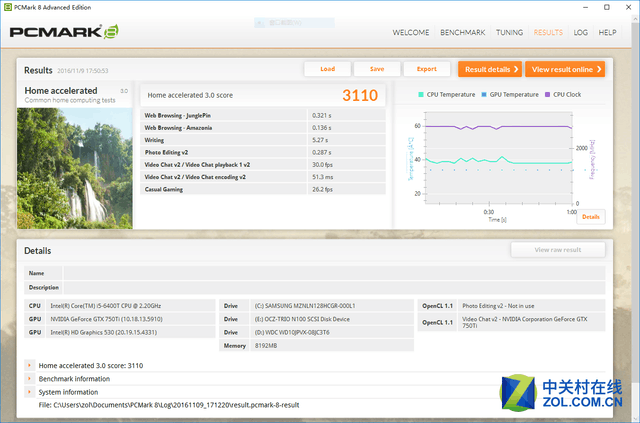Open the LOG tab
This screenshot has height=423, width=640.
580,32
